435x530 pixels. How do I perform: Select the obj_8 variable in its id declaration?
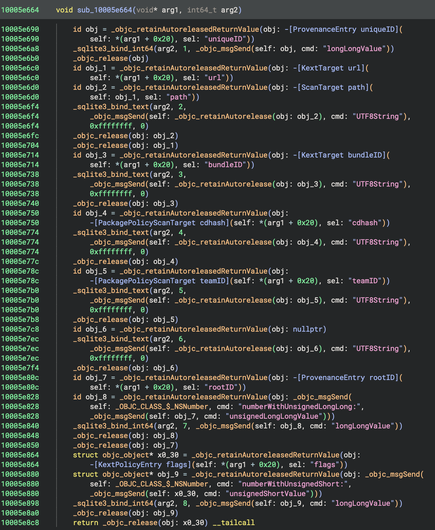point(96,397)
